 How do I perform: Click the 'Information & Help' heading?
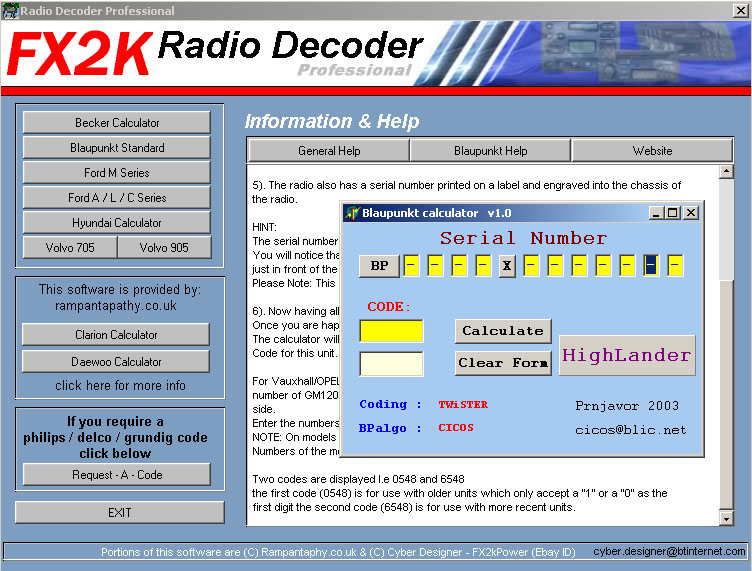pyautogui.click(x=332, y=121)
